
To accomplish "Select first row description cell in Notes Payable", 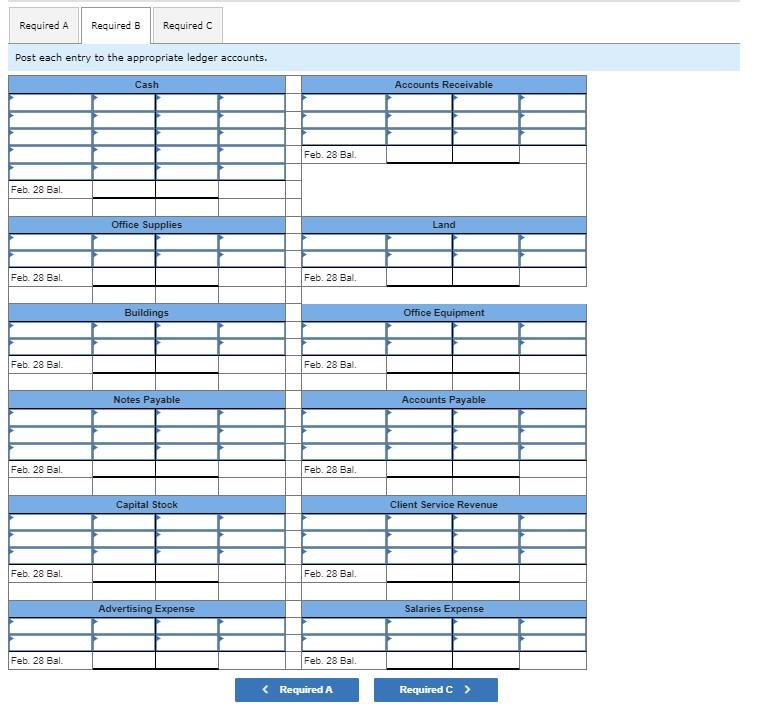I will tap(51, 417).
